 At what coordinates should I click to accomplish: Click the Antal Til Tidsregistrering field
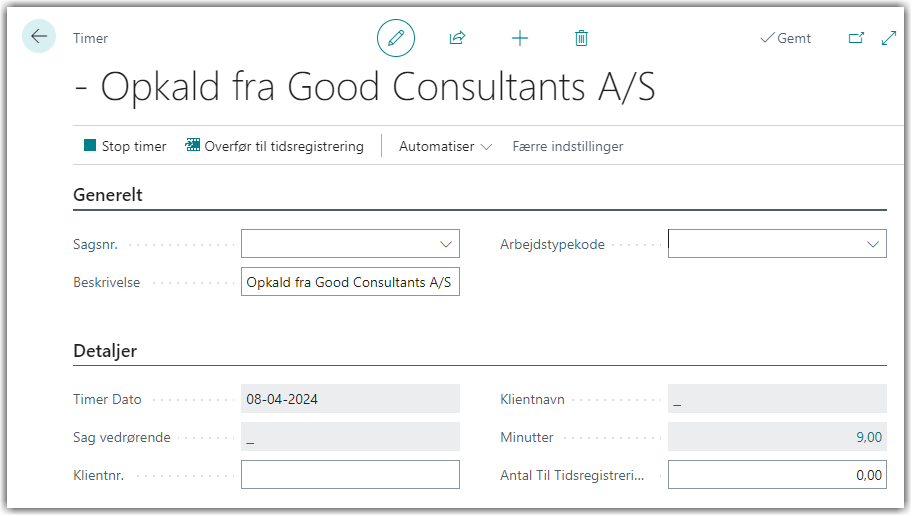pos(776,475)
